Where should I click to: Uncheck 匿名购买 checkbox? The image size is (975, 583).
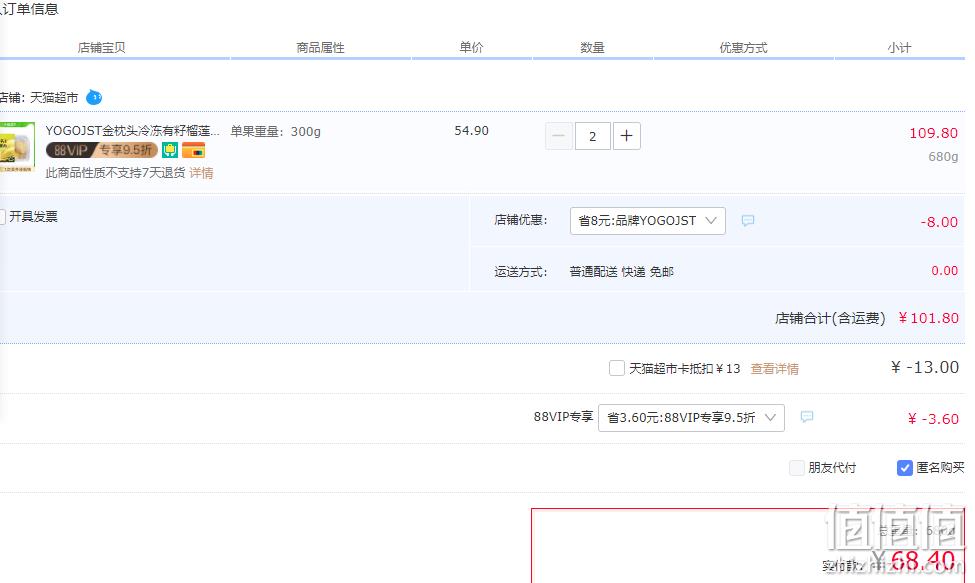905,467
